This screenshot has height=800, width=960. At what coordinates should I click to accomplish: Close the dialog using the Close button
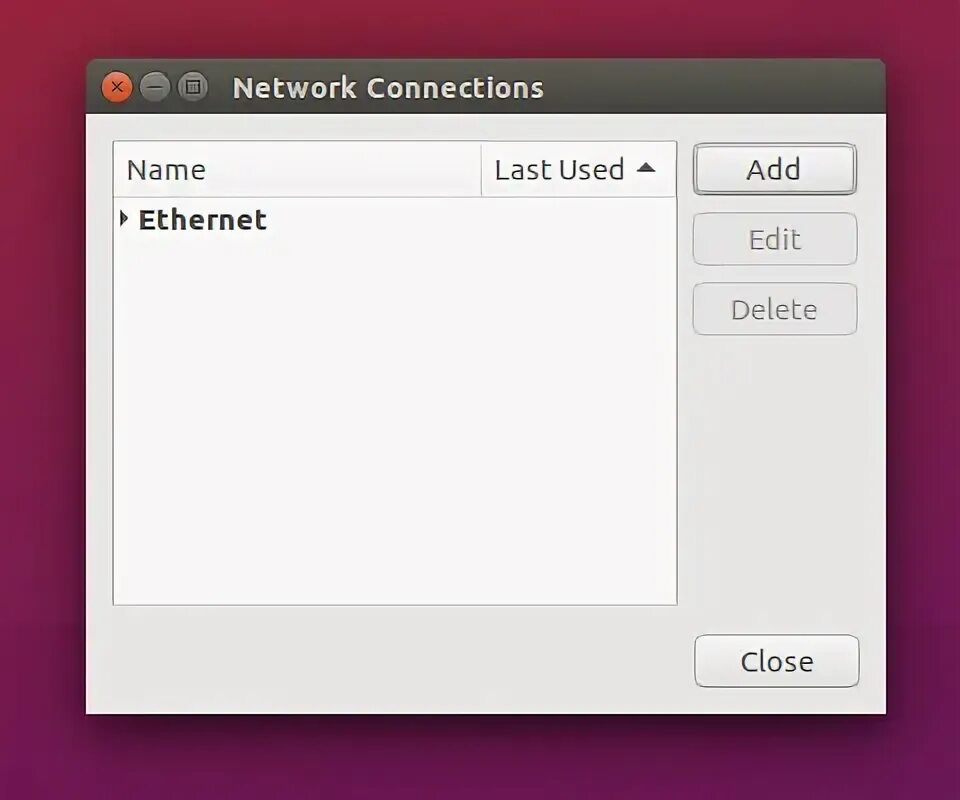(x=776, y=661)
